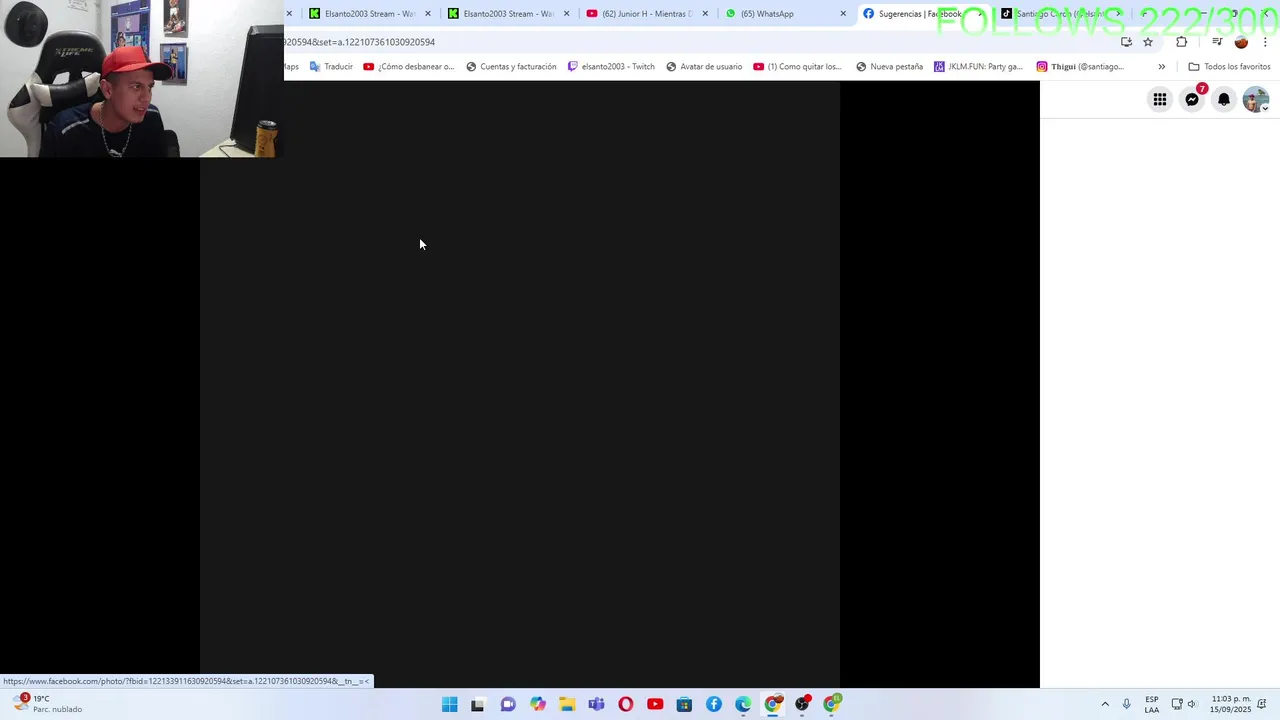Open Facebook app in taskbar
The image size is (1280, 720).
pos(714,704)
